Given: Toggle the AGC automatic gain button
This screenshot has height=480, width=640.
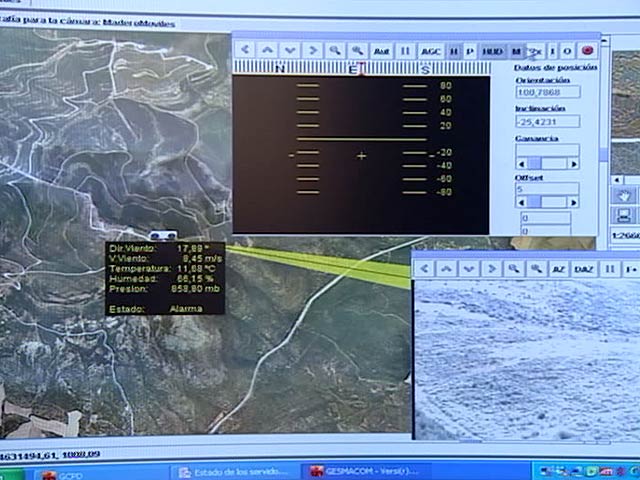Looking at the screenshot, I should coord(430,50).
